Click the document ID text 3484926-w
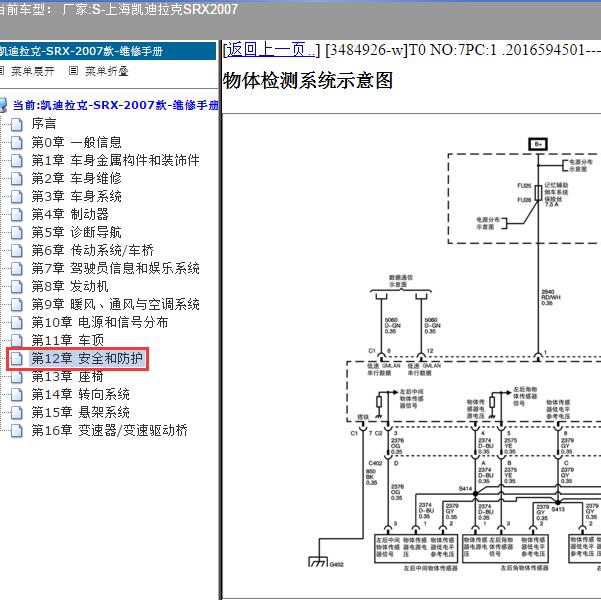601x600 pixels. (366, 50)
